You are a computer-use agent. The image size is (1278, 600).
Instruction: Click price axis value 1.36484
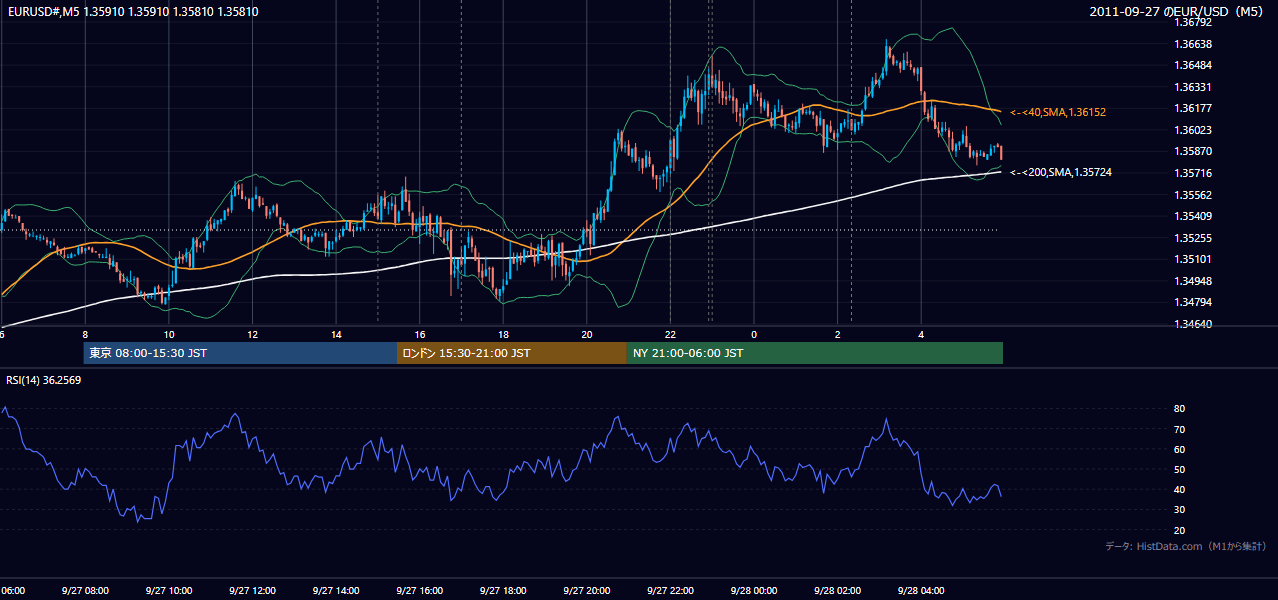pos(1194,65)
